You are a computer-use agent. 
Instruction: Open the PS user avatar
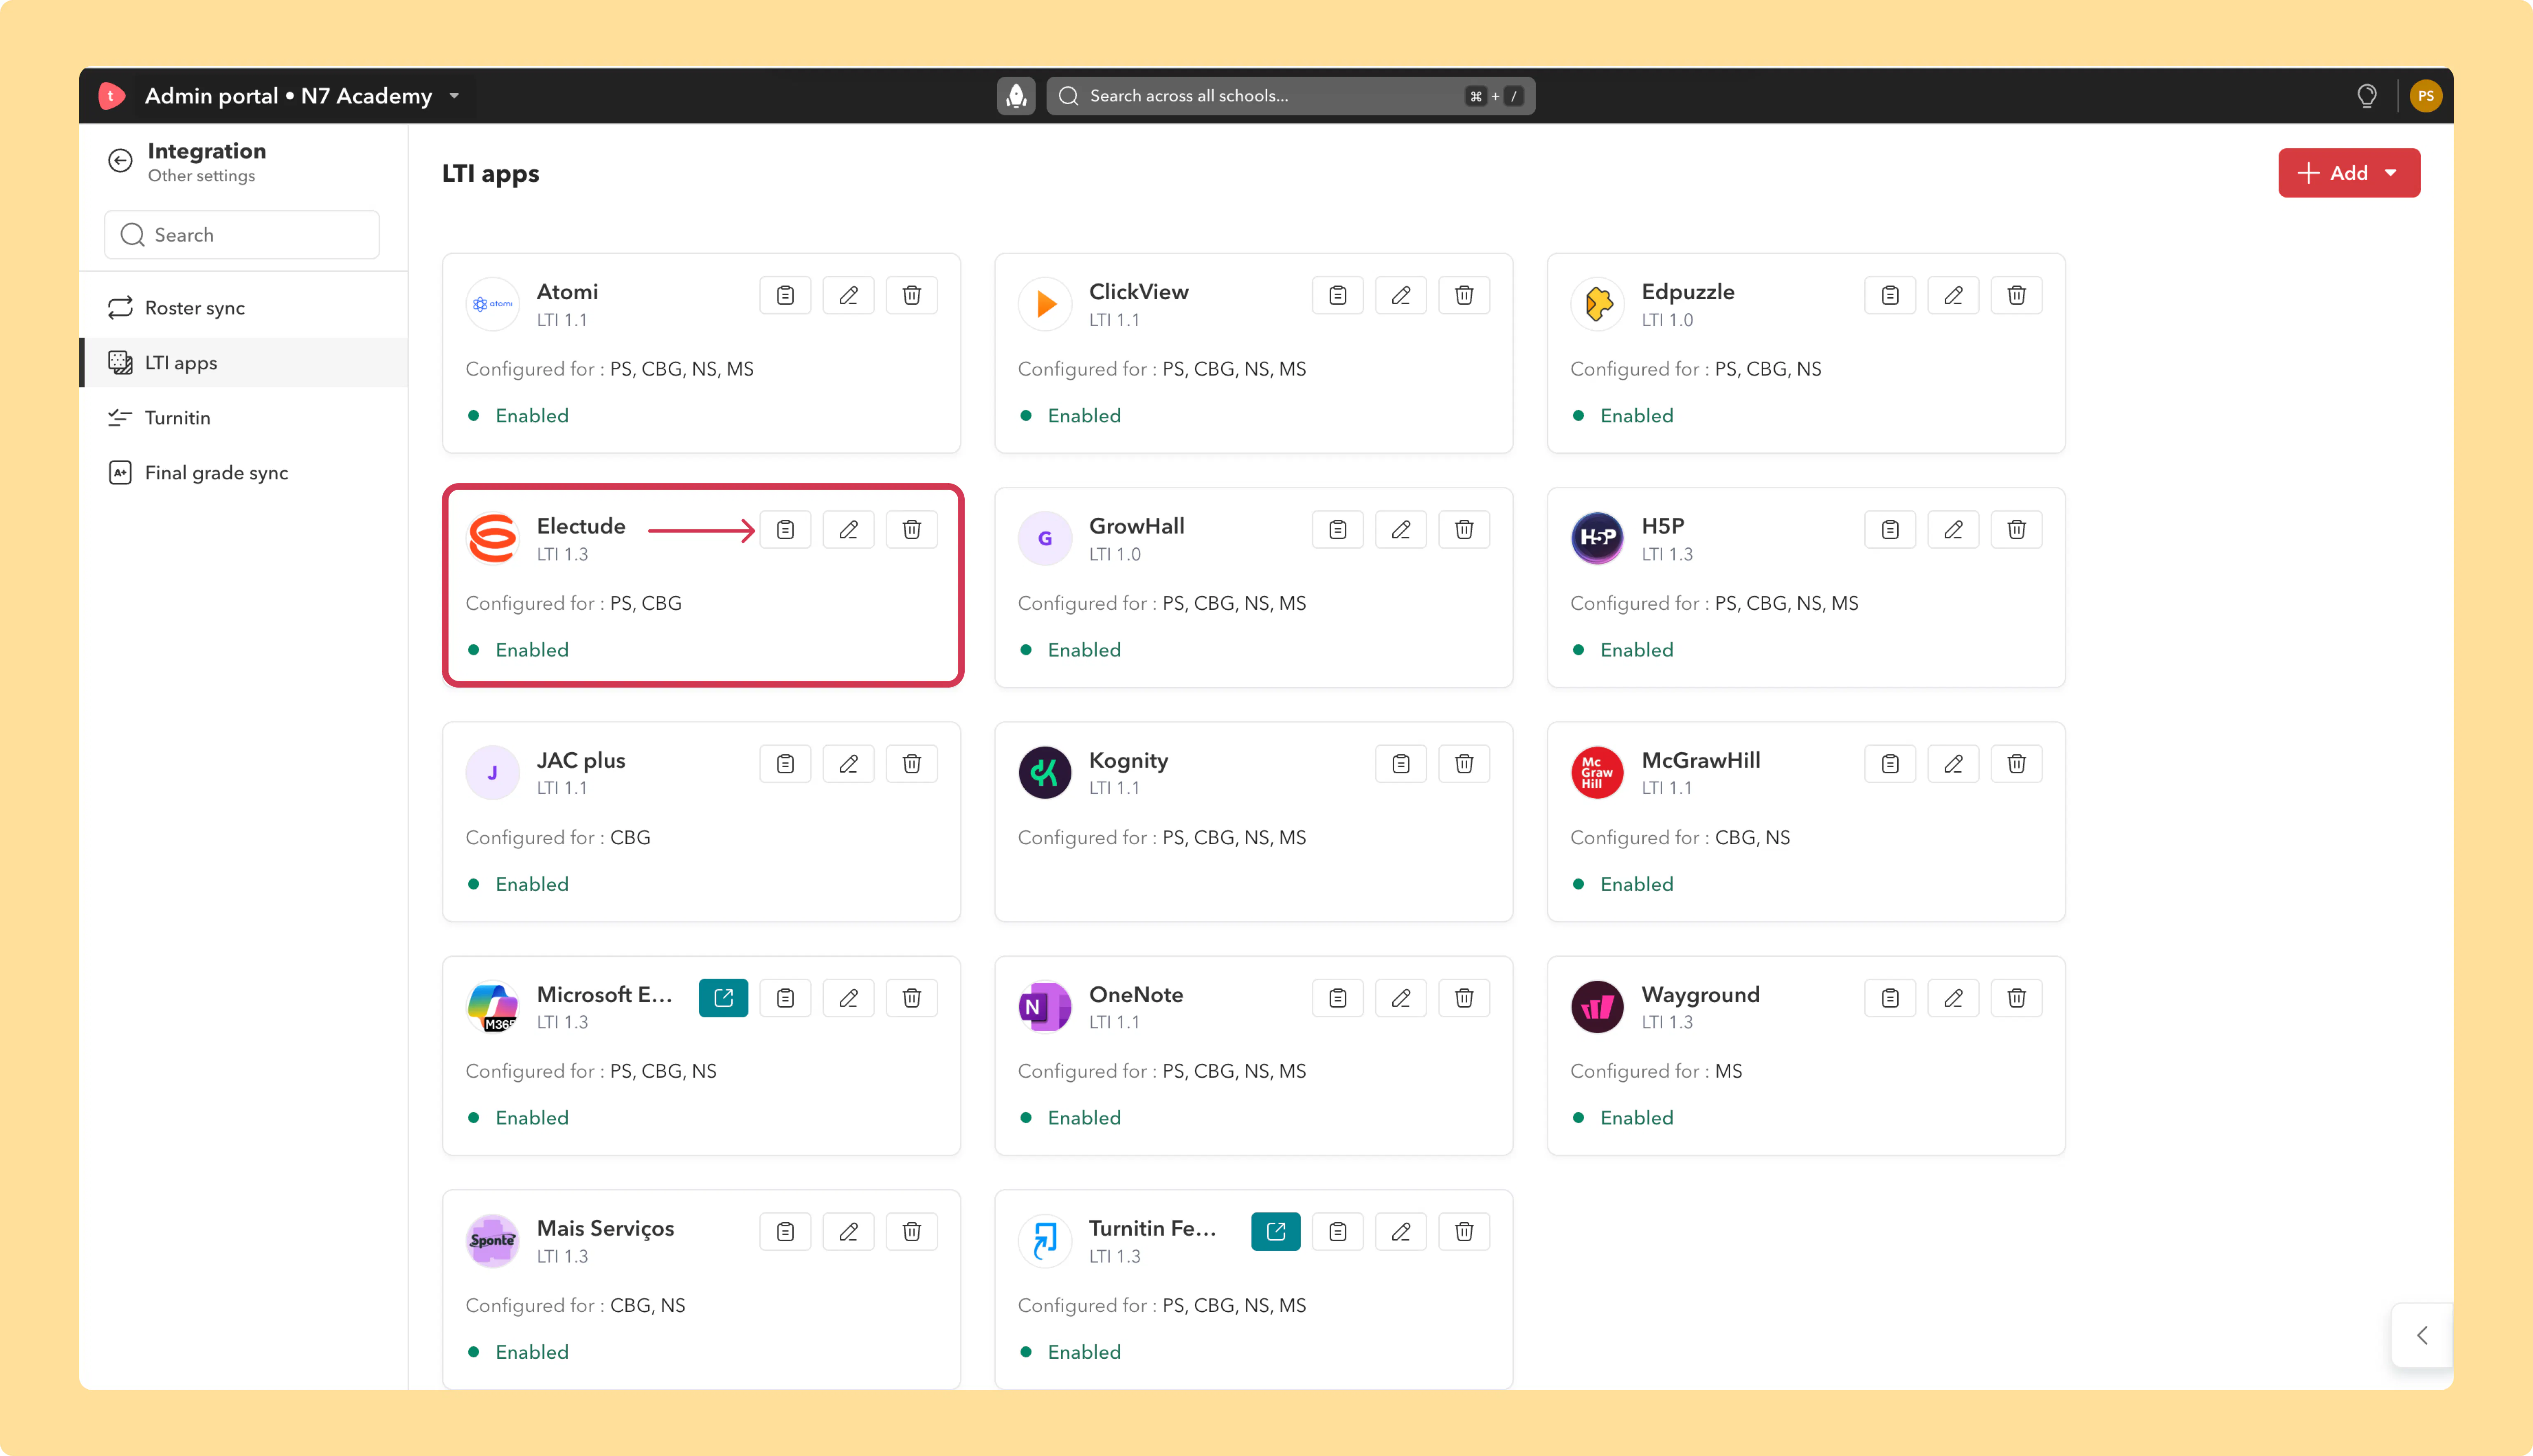coord(2425,96)
